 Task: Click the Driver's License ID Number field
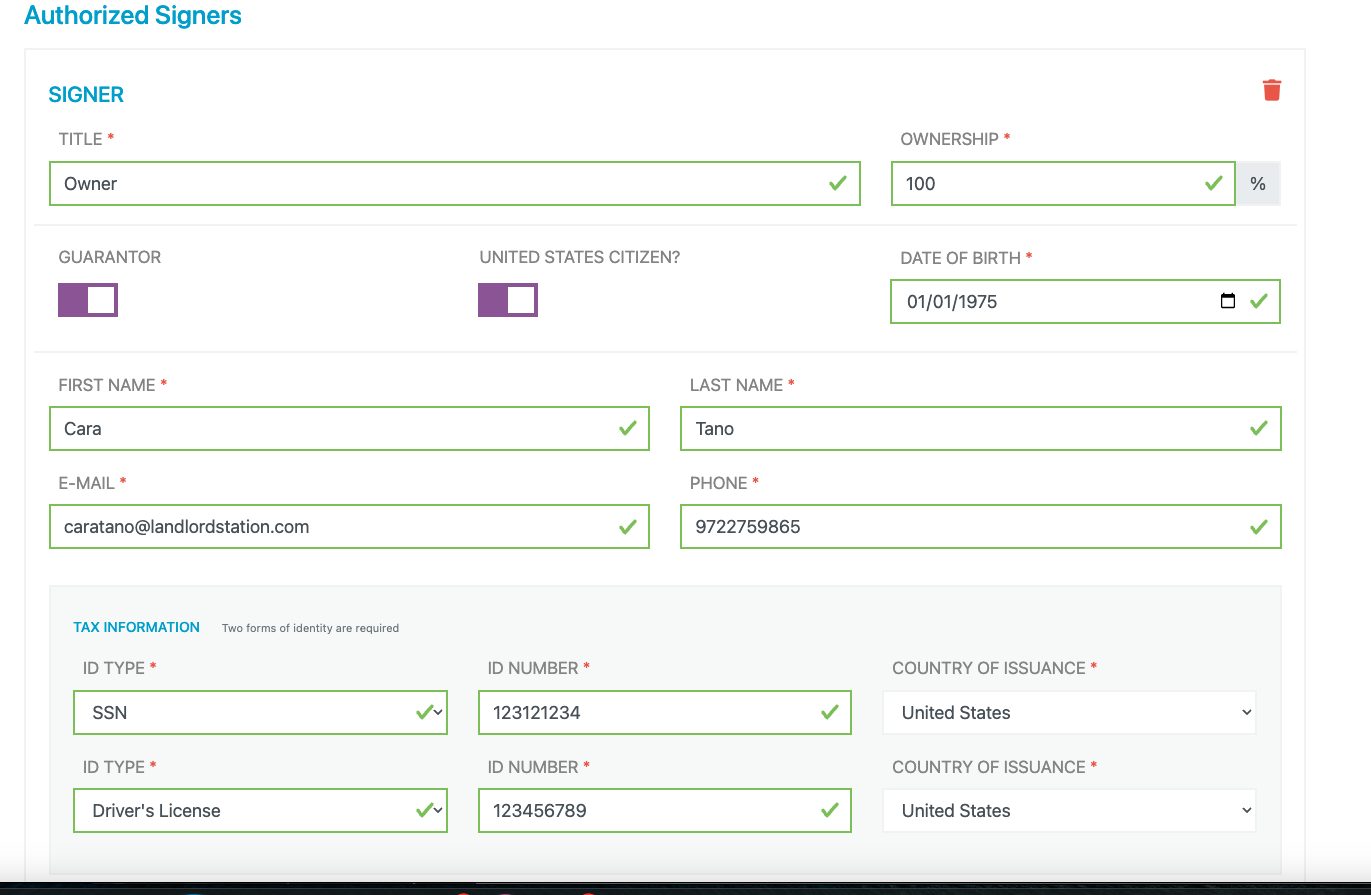[665, 810]
